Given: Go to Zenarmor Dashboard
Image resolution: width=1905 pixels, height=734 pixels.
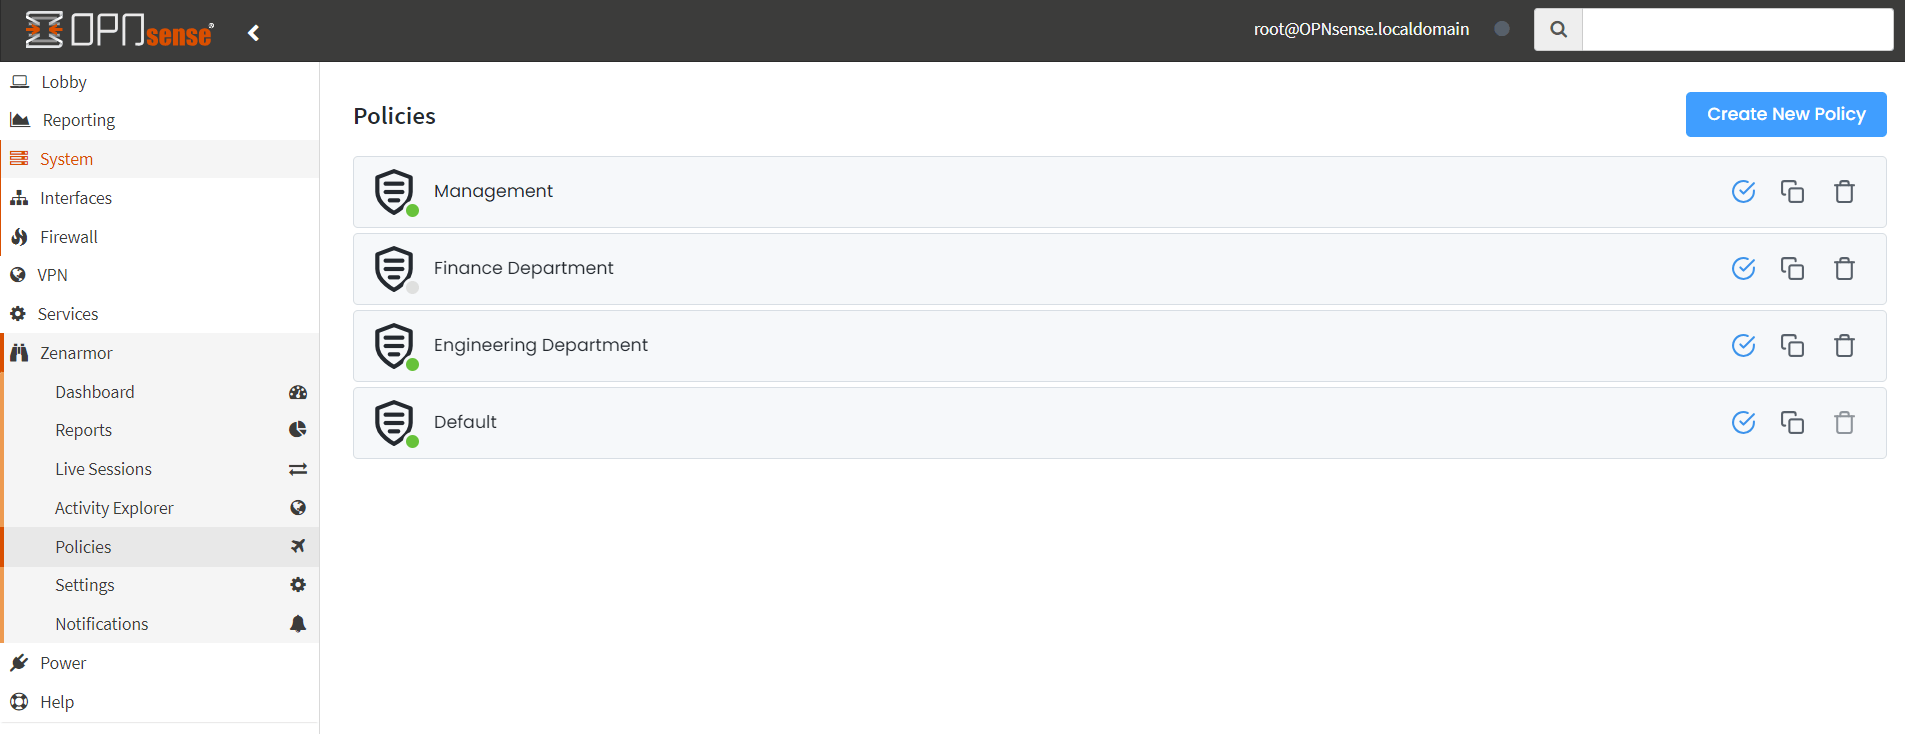Looking at the screenshot, I should click(x=95, y=392).
